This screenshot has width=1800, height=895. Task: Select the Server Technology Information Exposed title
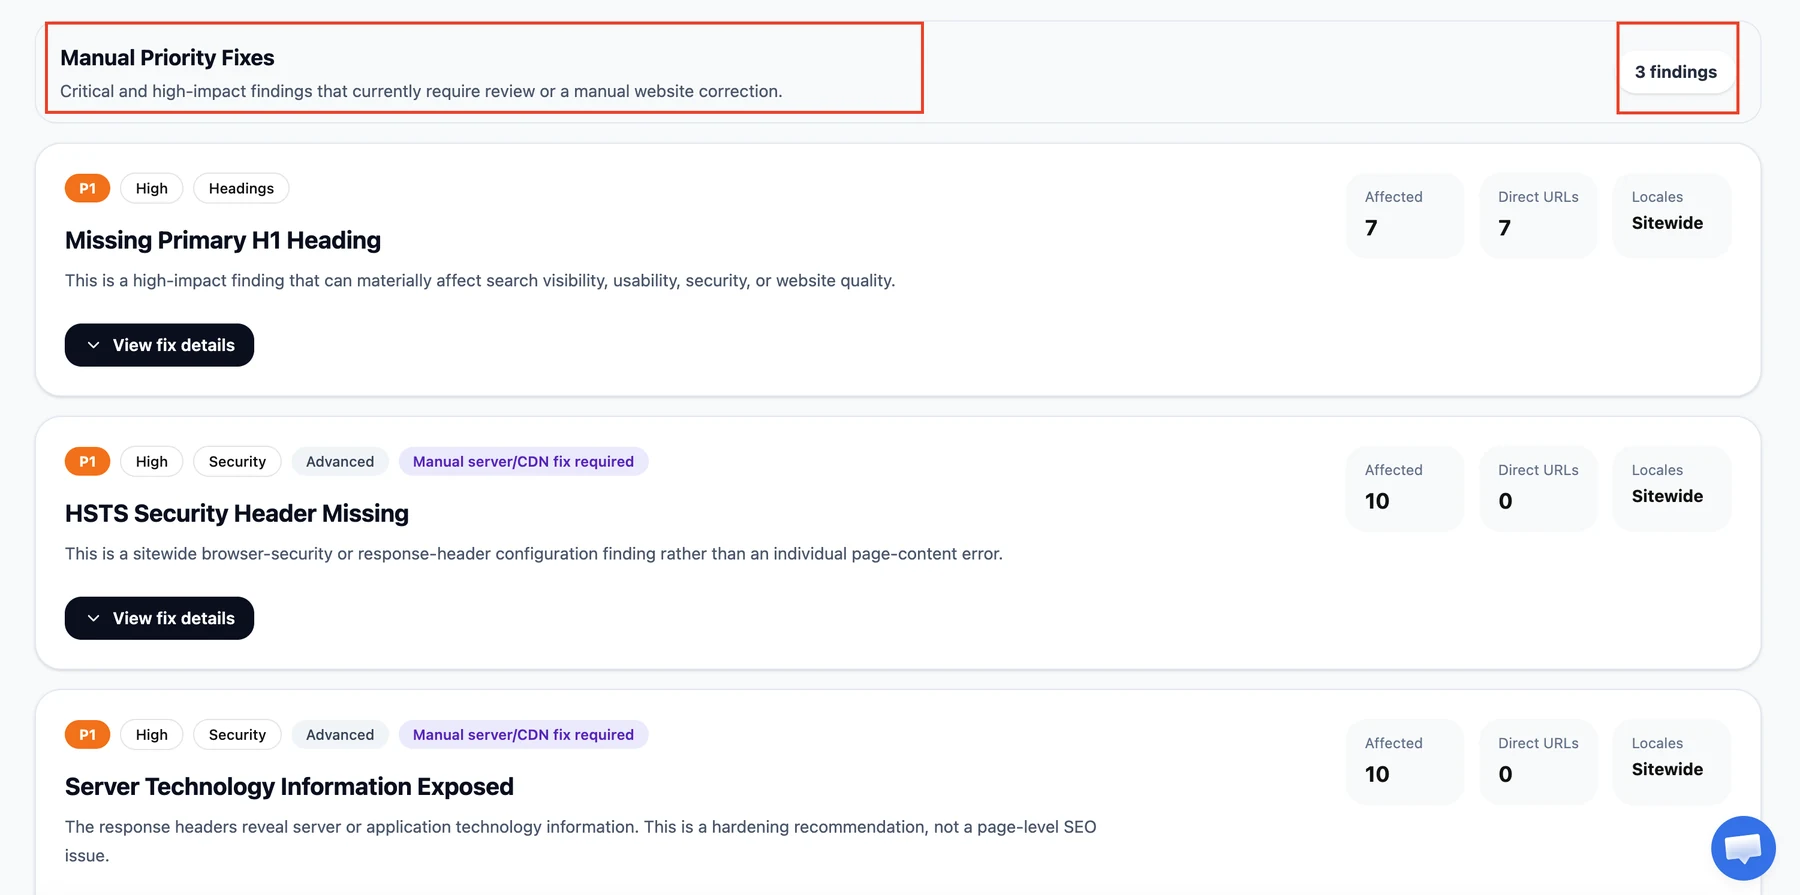click(289, 786)
